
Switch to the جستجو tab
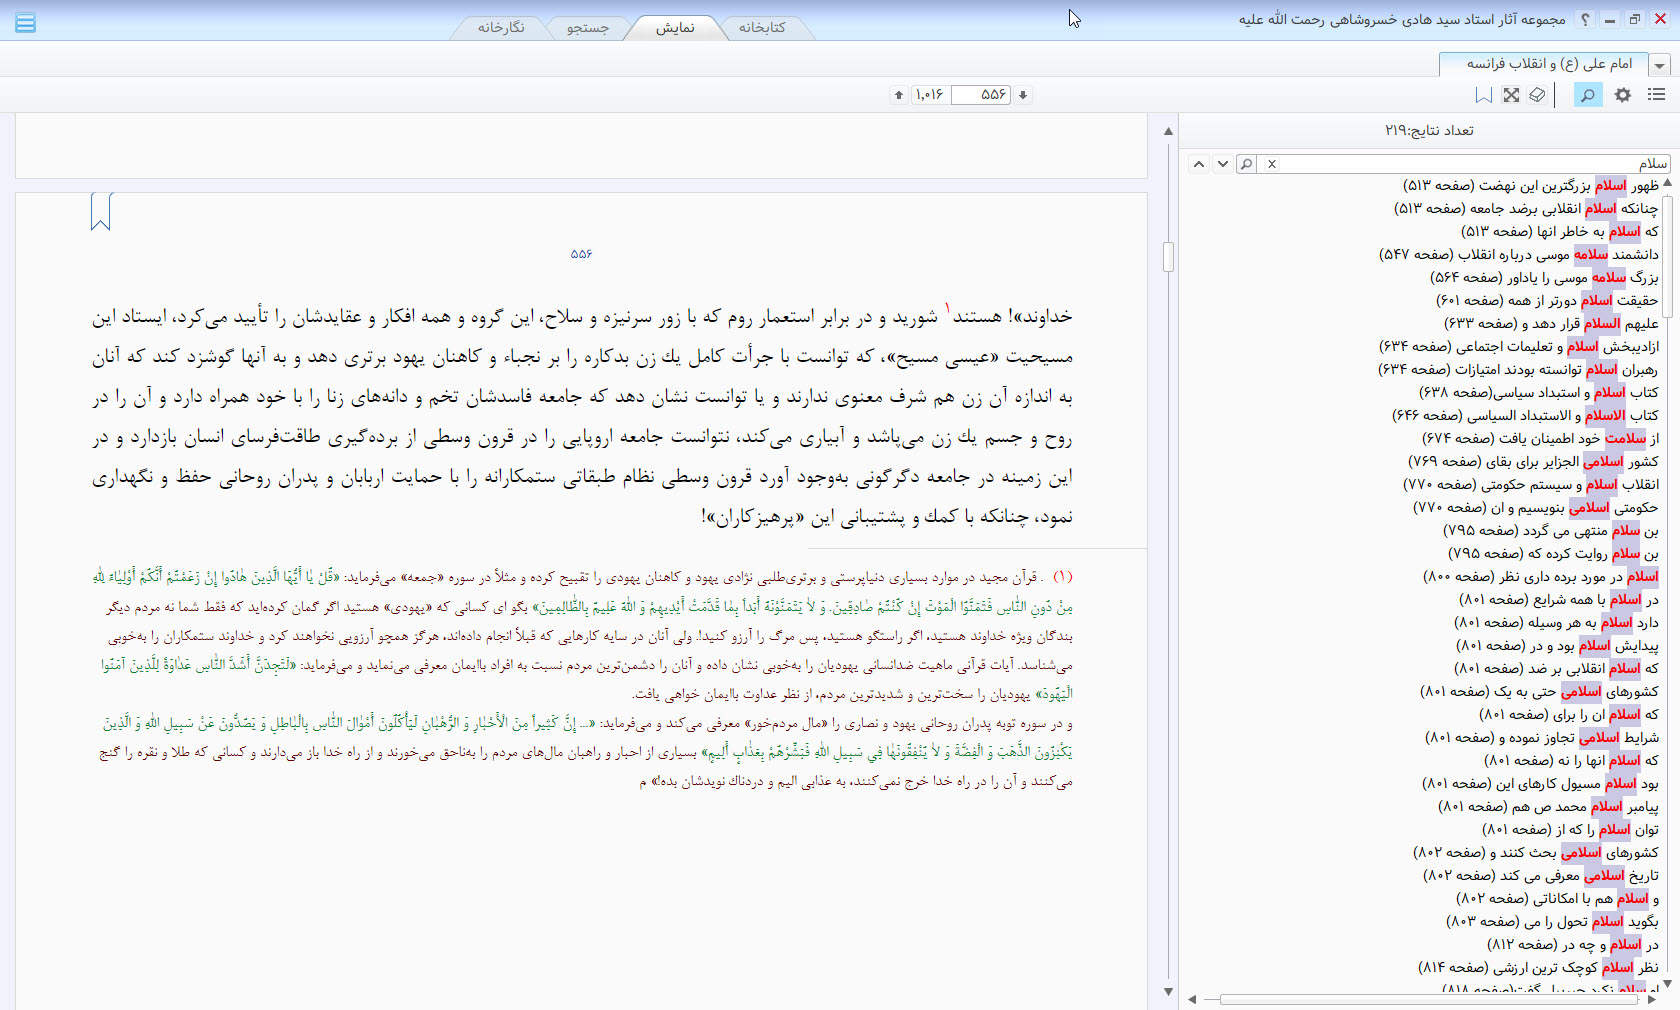click(x=588, y=27)
